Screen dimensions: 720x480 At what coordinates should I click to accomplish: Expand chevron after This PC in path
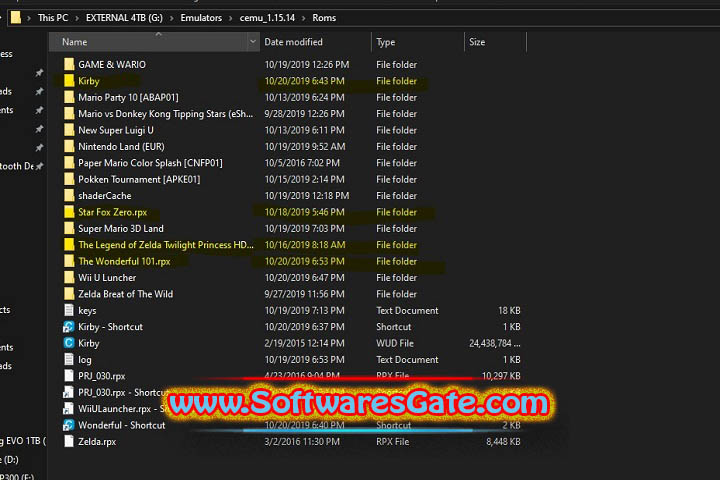point(77,18)
